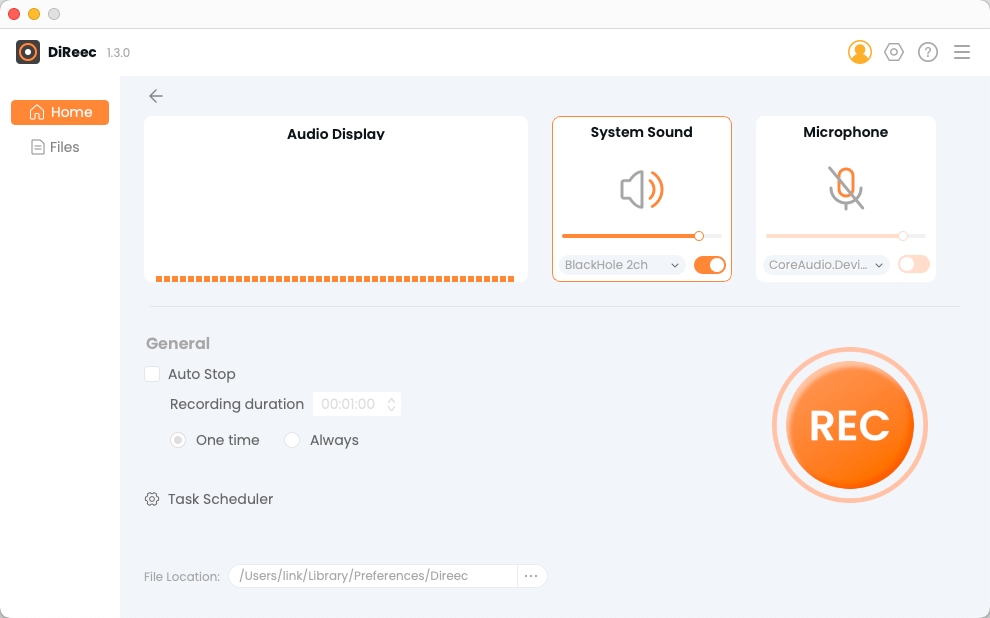Open the hamburger menu icon

962,52
